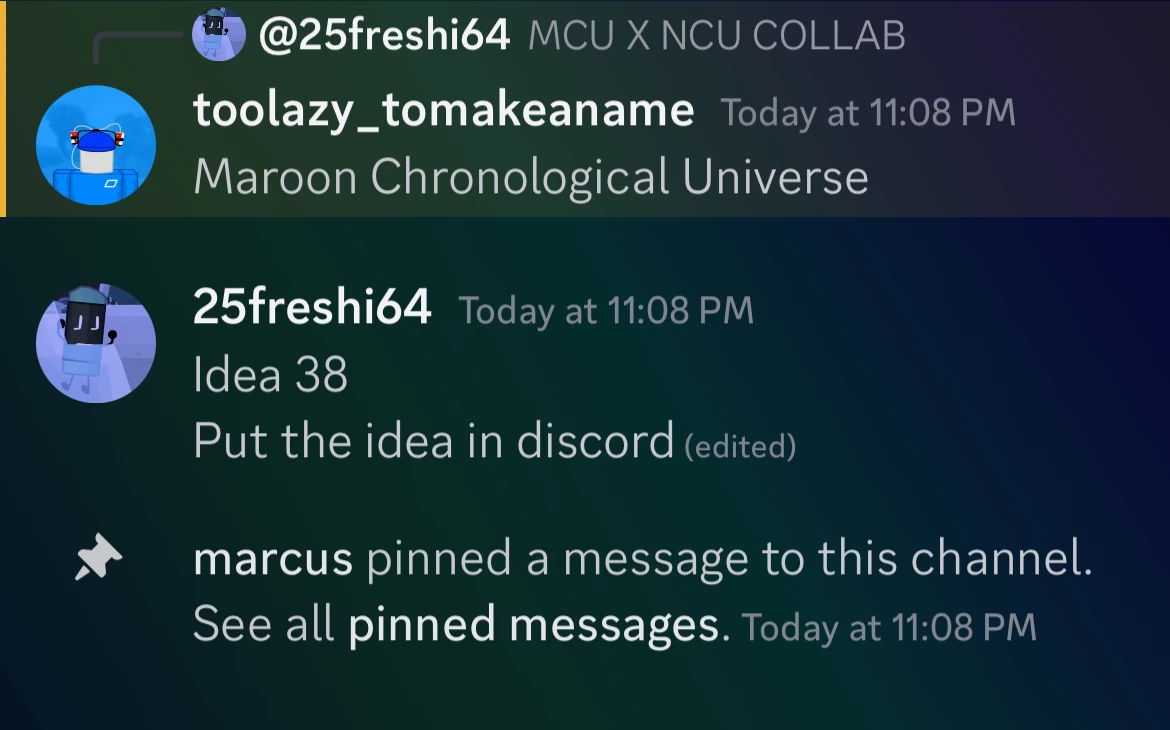
Task: Open 25freshi64's large message avatar
Action: coord(96,343)
